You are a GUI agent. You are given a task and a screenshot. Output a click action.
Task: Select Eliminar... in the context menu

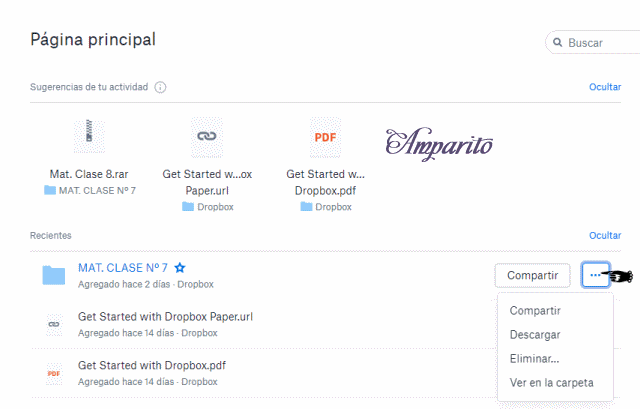pos(535,358)
